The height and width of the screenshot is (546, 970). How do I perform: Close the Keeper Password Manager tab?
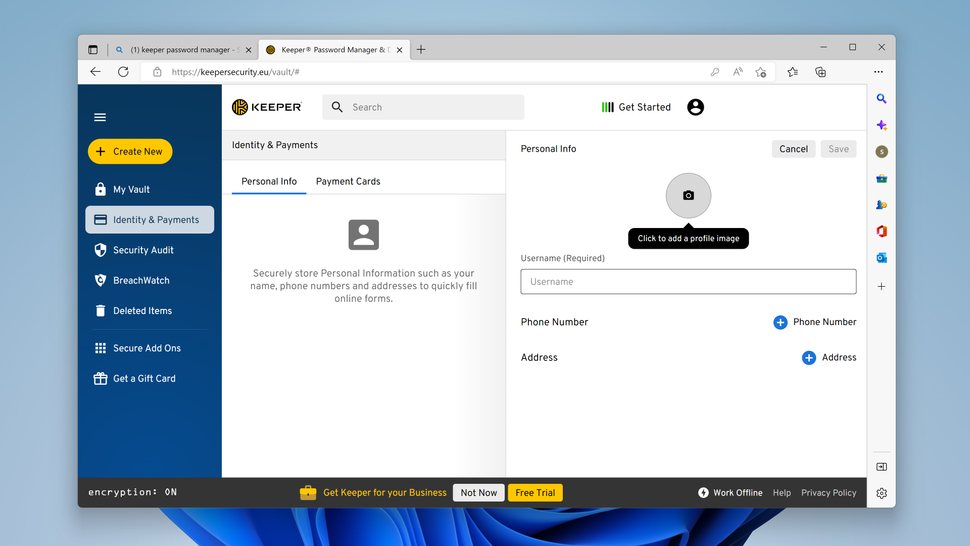tap(400, 49)
